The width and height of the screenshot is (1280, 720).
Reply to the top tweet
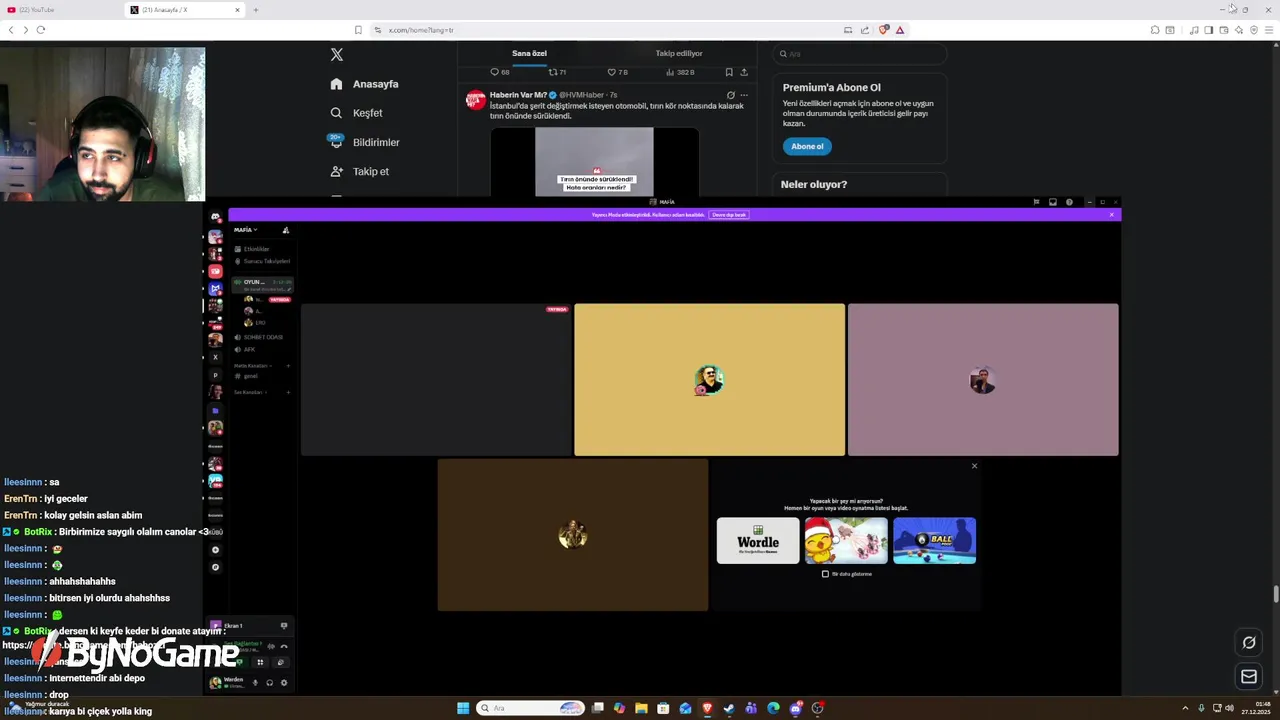499,72
